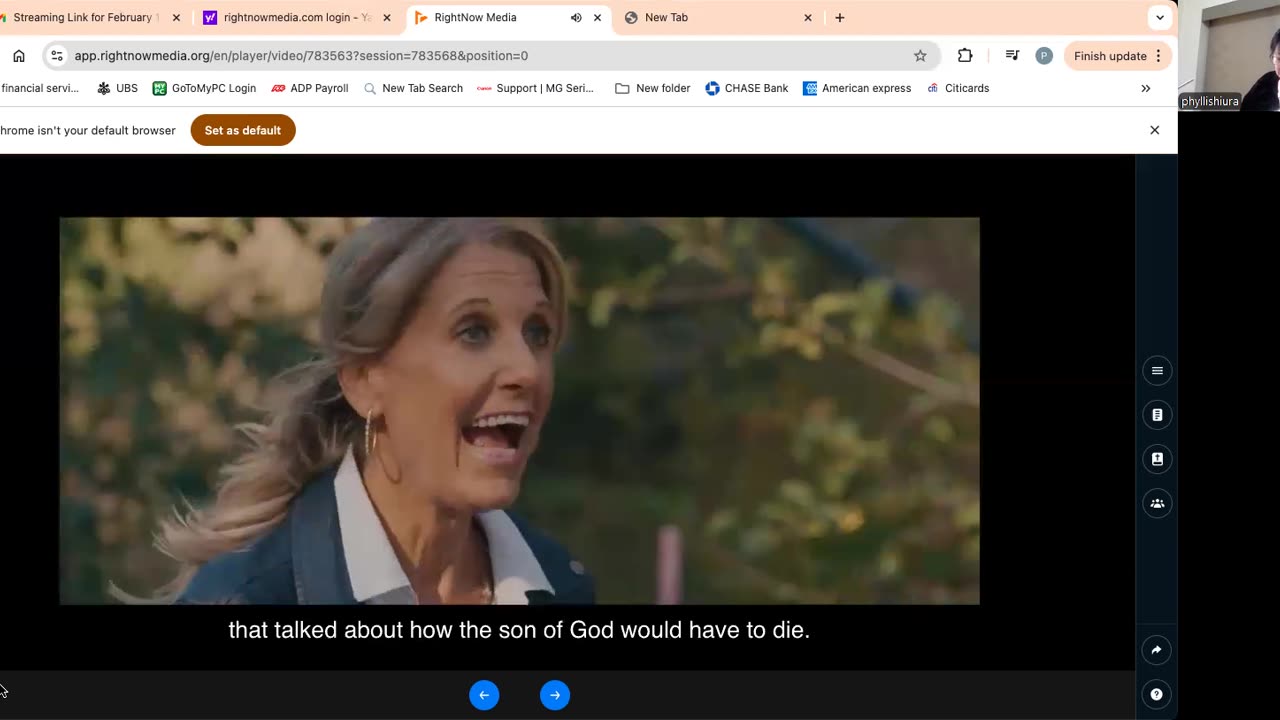Open the group people icon in sidebar

coord(1157,503)
